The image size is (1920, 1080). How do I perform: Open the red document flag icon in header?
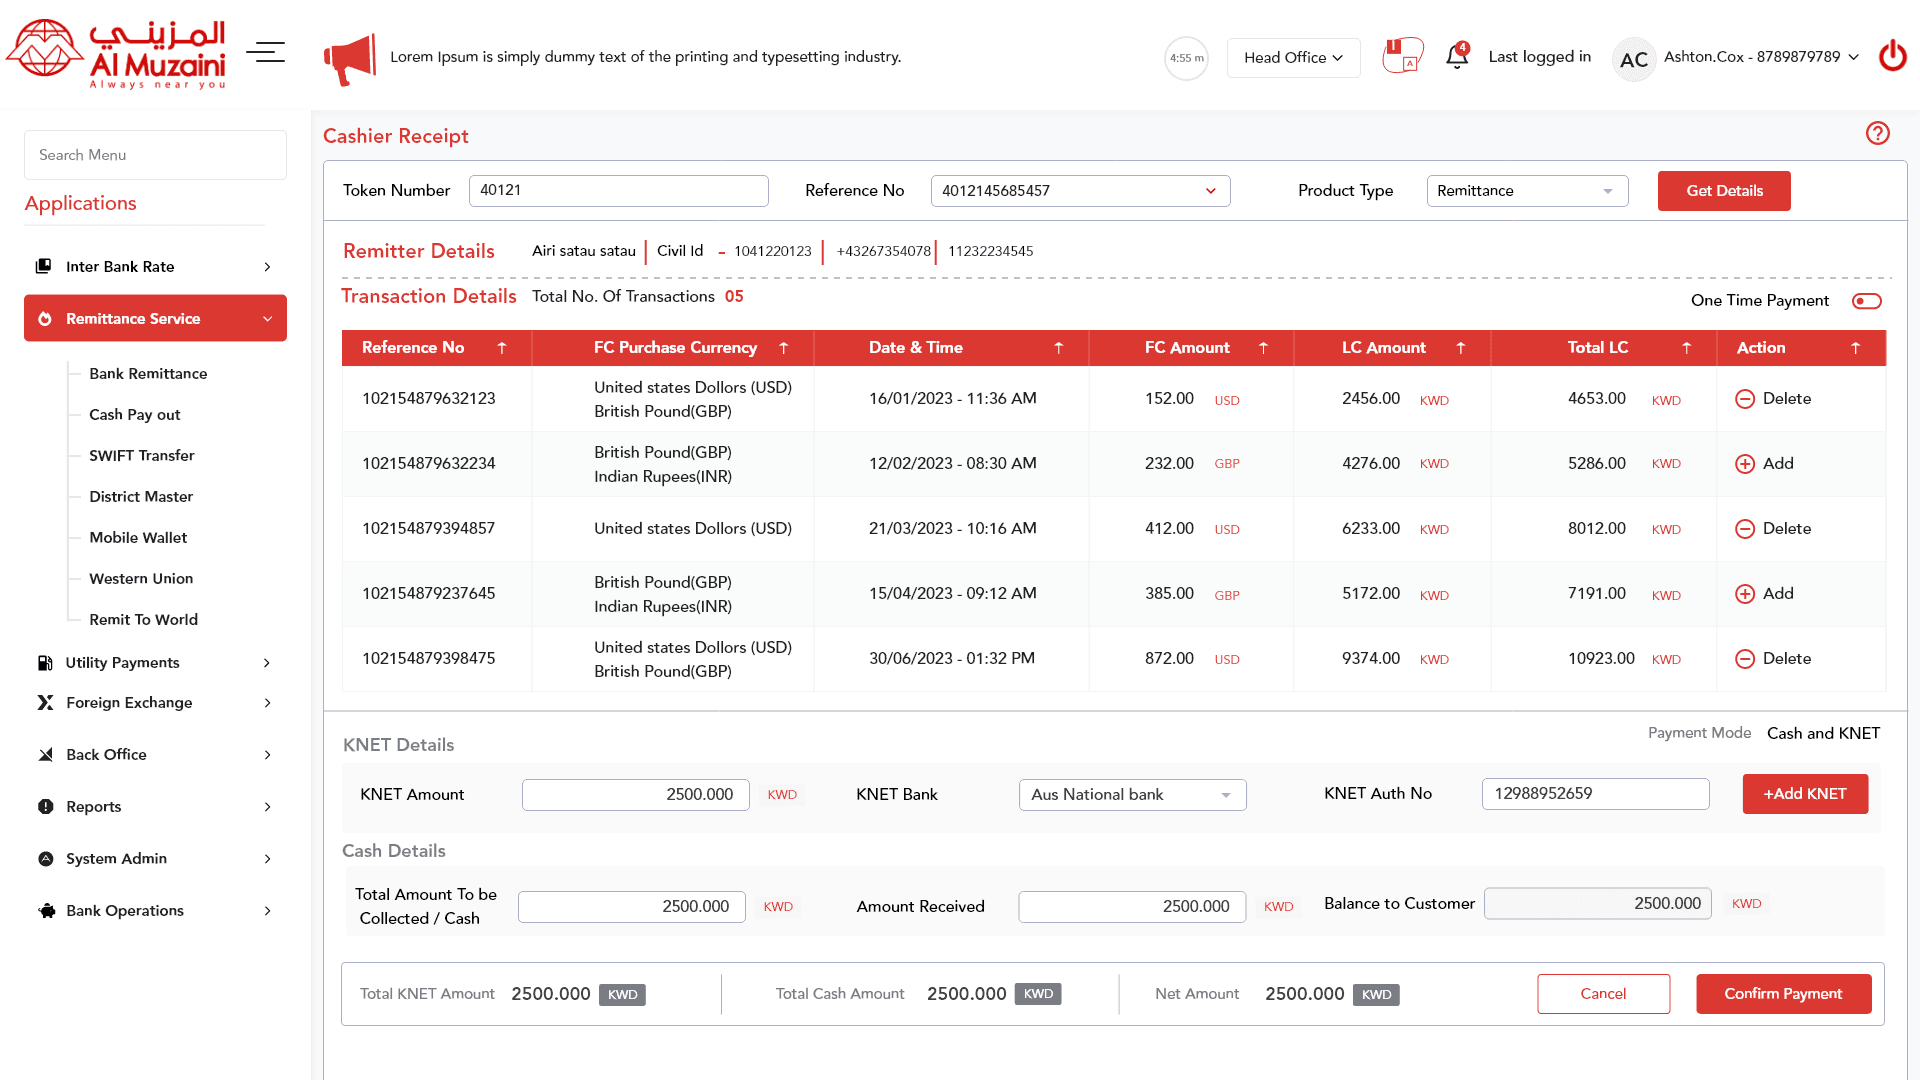[x=1403, y=55]
